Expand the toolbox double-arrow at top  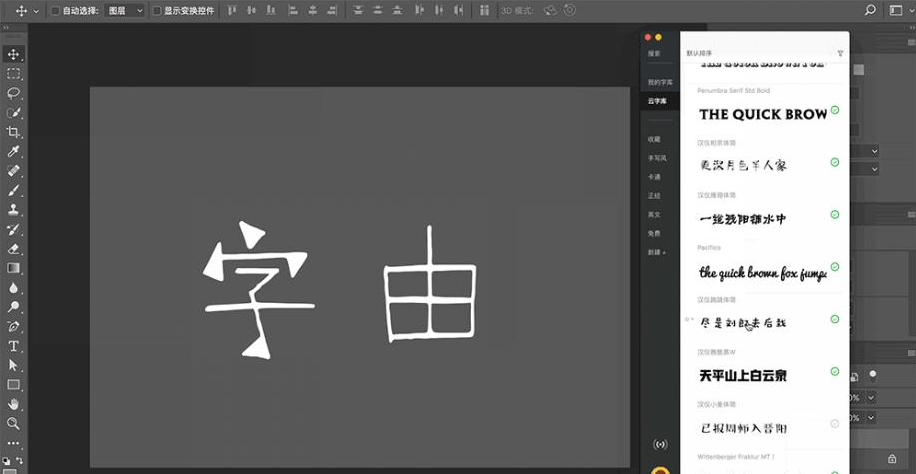click(x=6, y=27)
